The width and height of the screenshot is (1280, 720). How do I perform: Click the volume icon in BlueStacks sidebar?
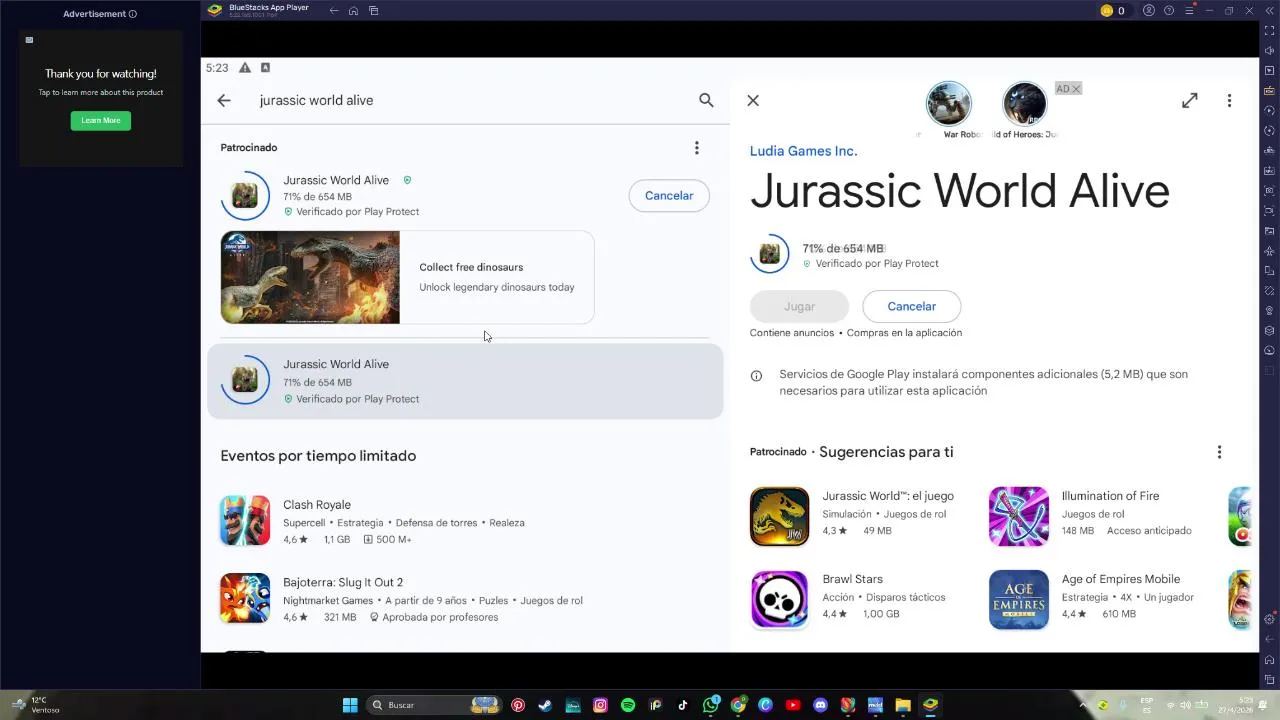point(1269,50)
